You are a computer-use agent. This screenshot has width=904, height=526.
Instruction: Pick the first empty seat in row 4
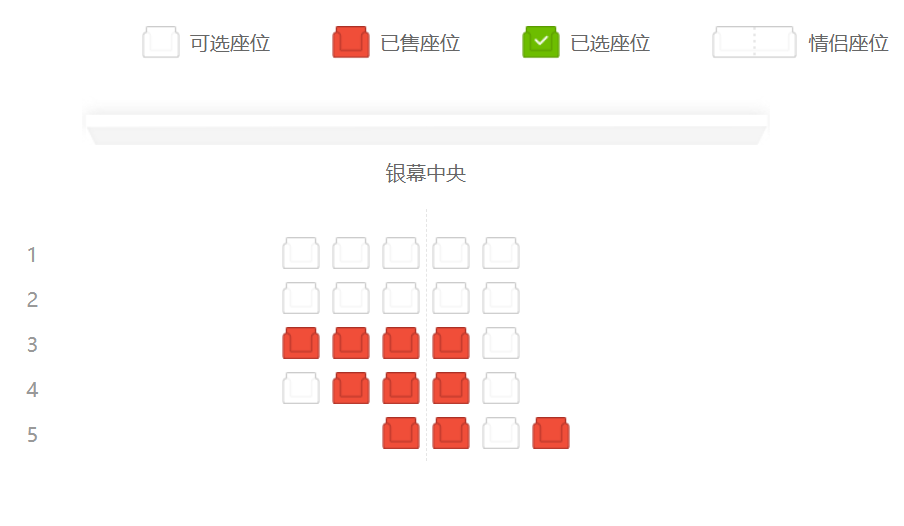[x=301, y=388]
